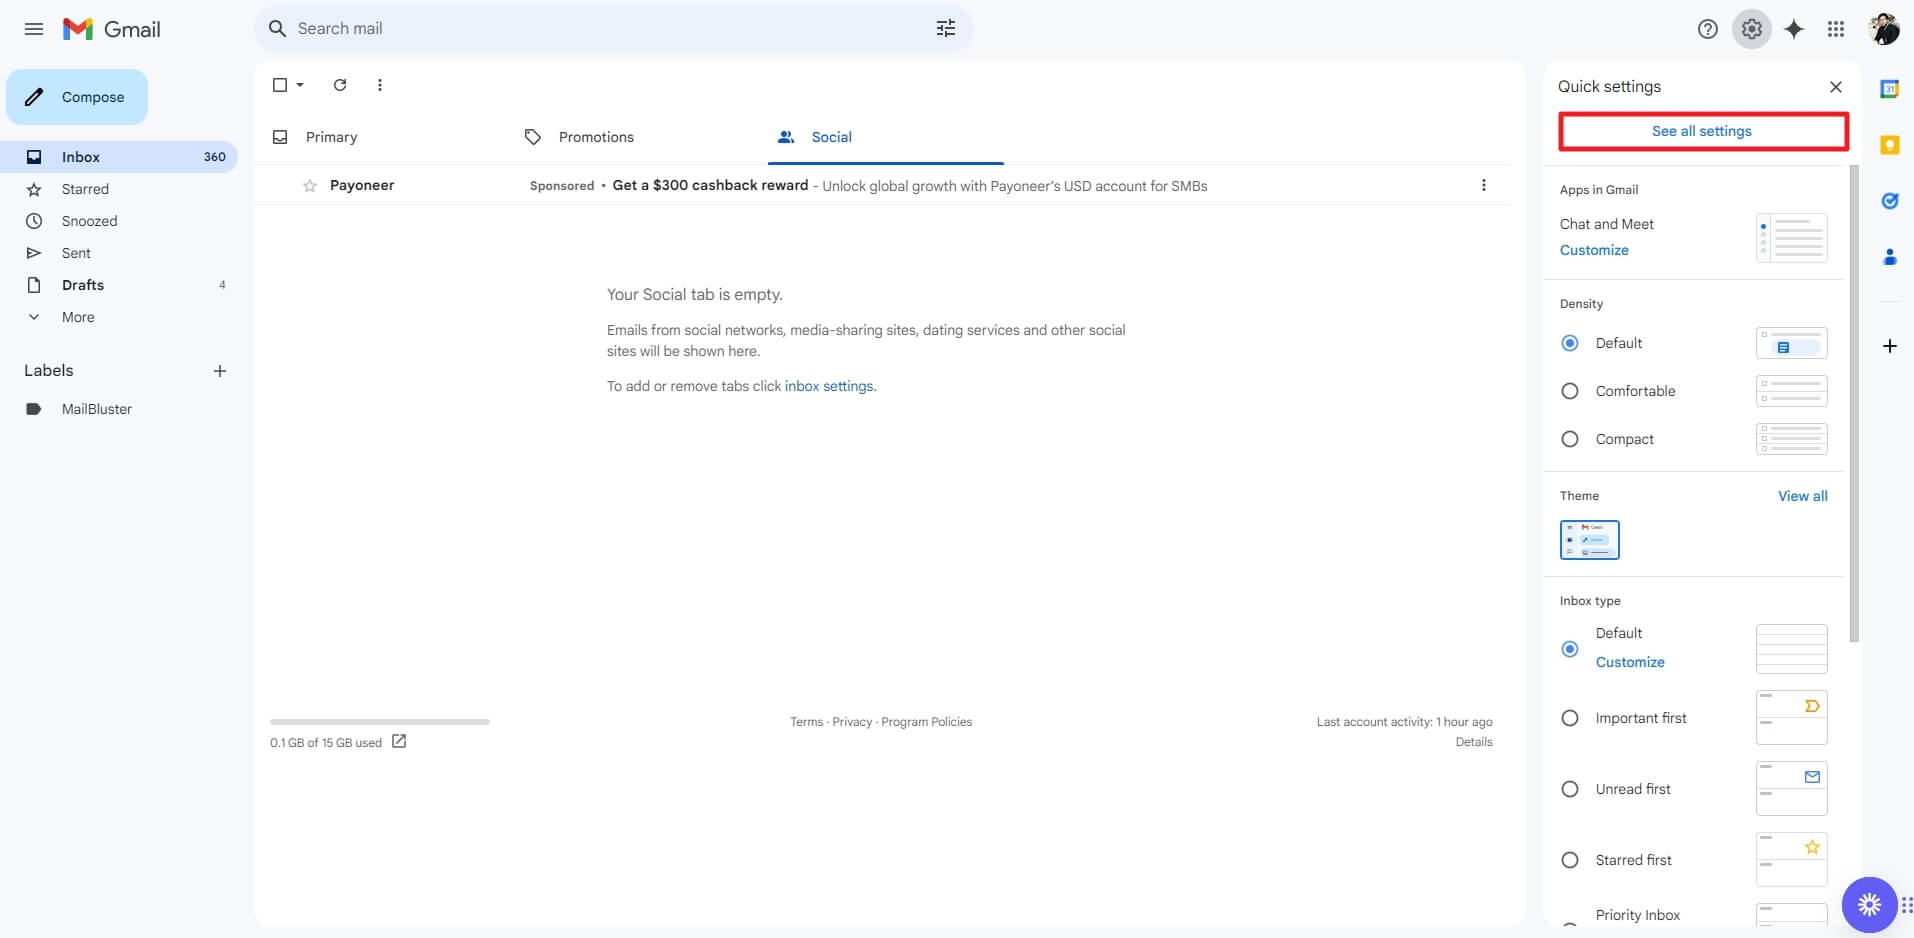
Task: Select the default light theme thumbnail
Action: click(1589, 539)
